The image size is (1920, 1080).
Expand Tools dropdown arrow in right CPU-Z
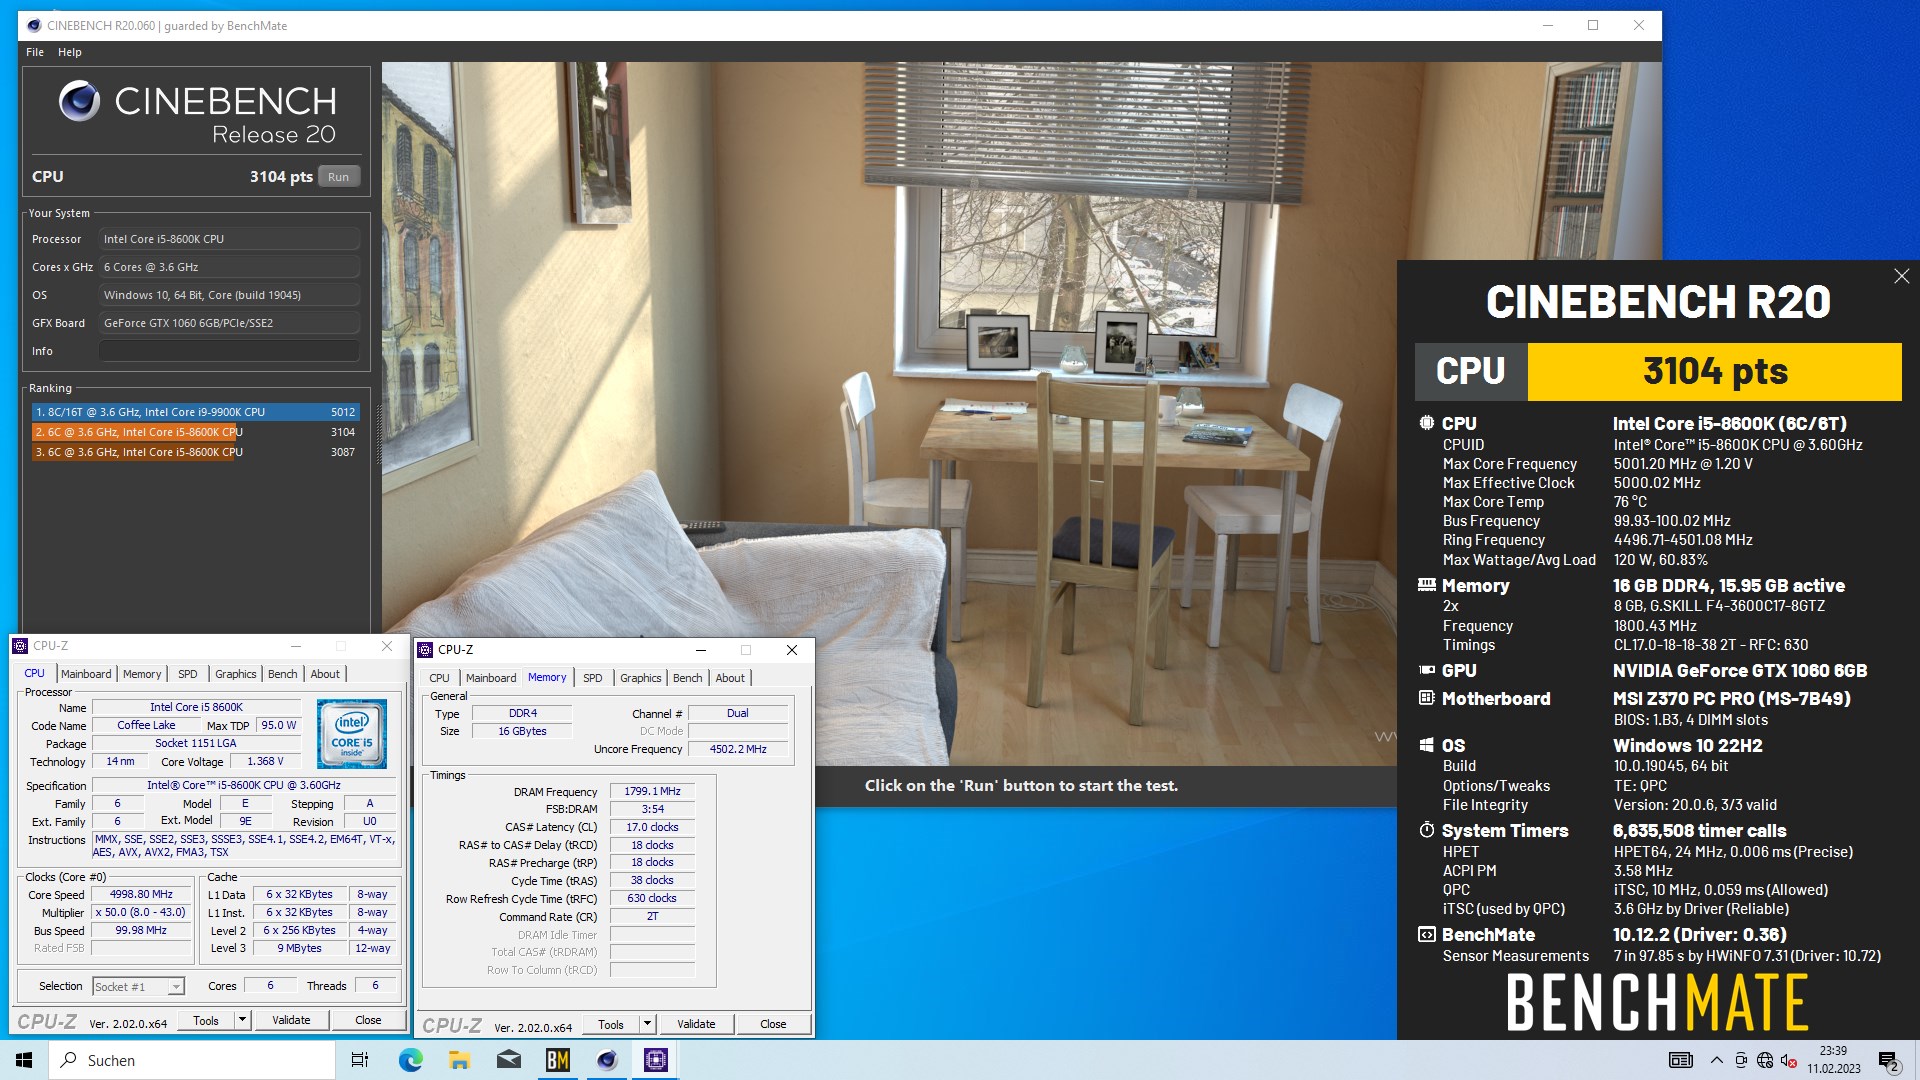(x=647, y=1024)
